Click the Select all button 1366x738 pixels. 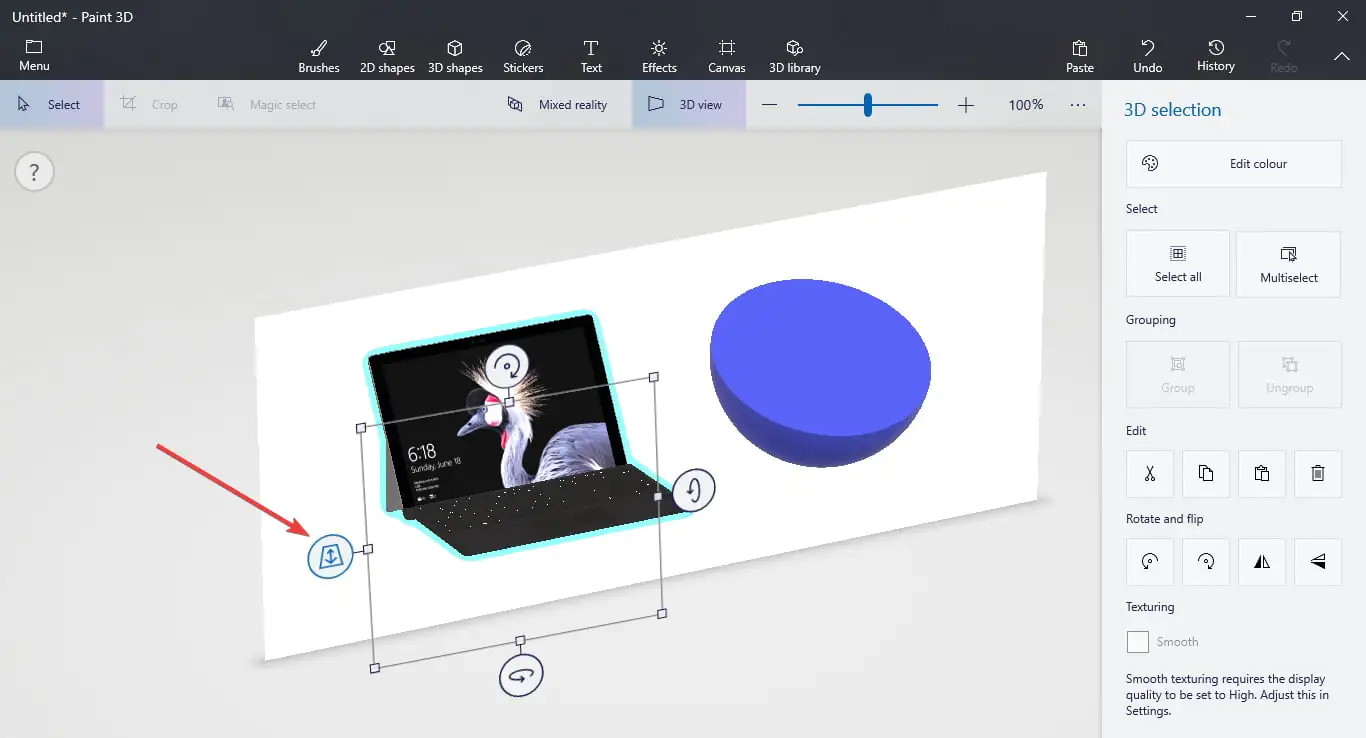pos(1178,264)
